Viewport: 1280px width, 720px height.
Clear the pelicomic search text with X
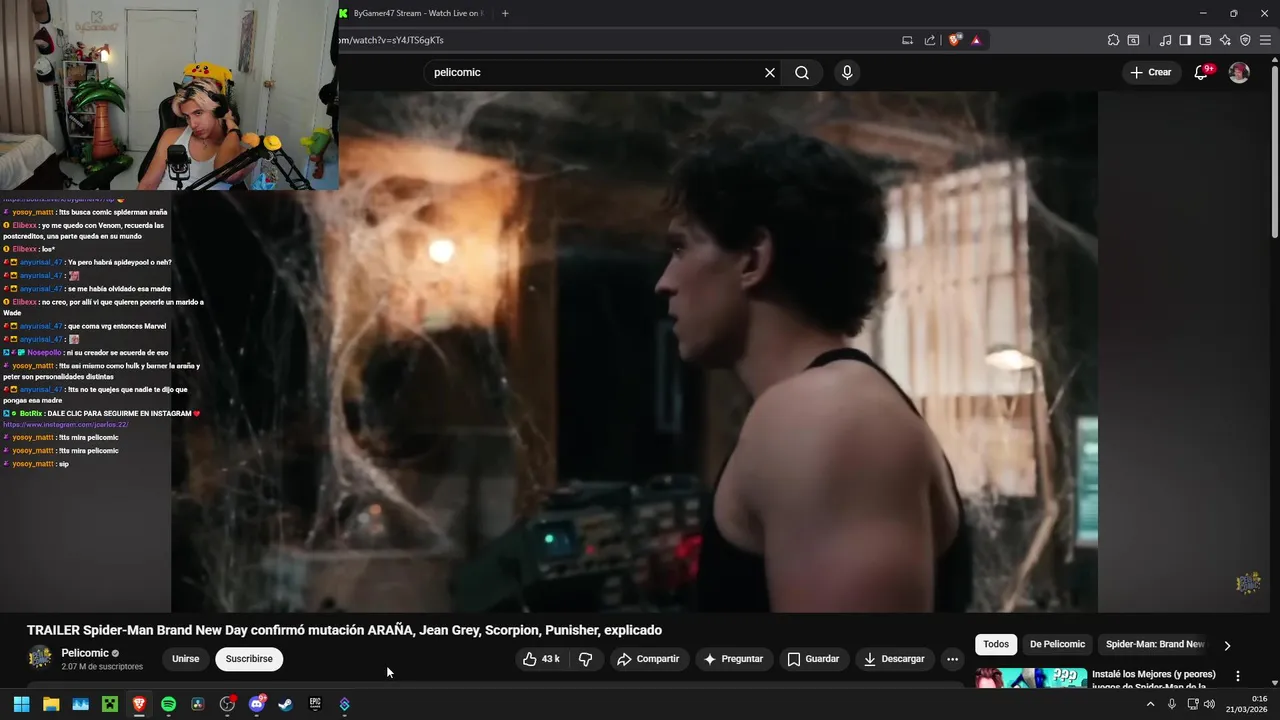pos(770,72)
